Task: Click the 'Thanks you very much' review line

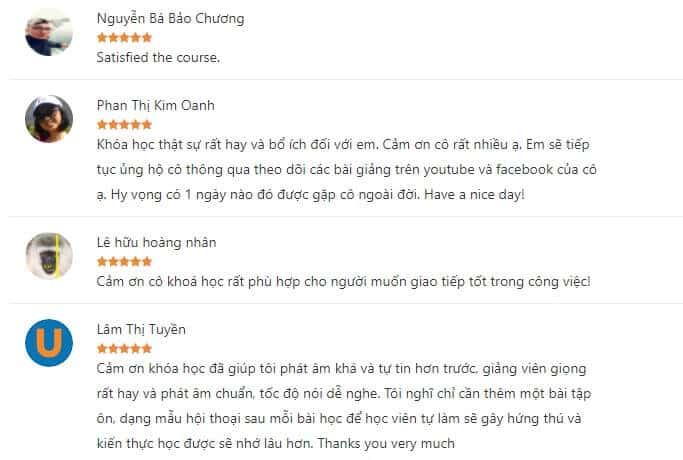Action: point(276,444)
